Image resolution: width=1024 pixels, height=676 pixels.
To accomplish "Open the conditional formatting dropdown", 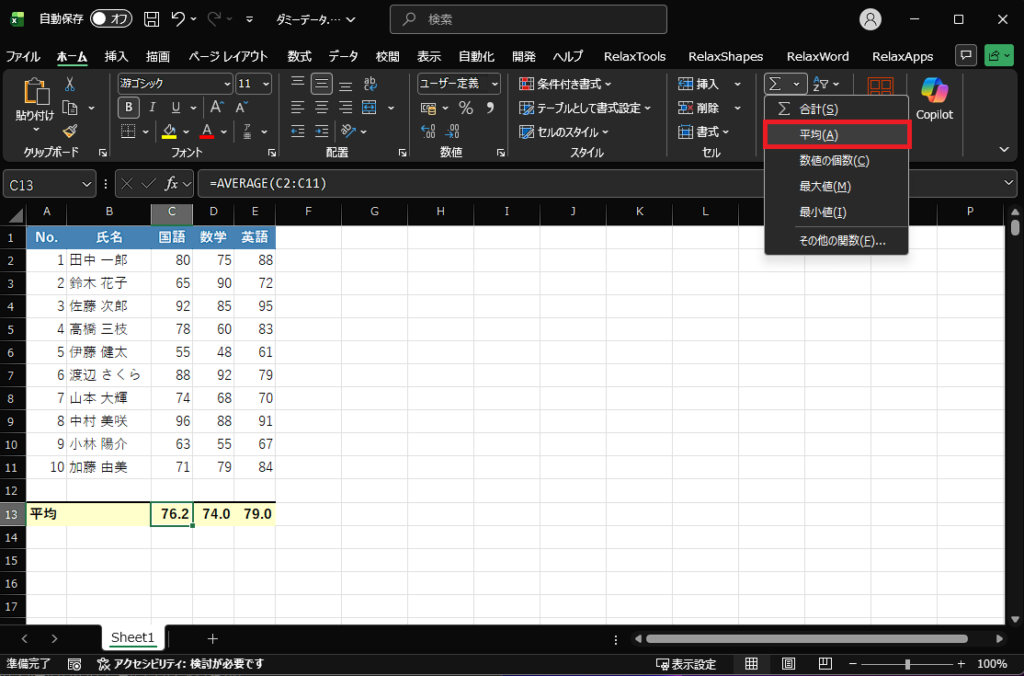I will tap(567, 84).
